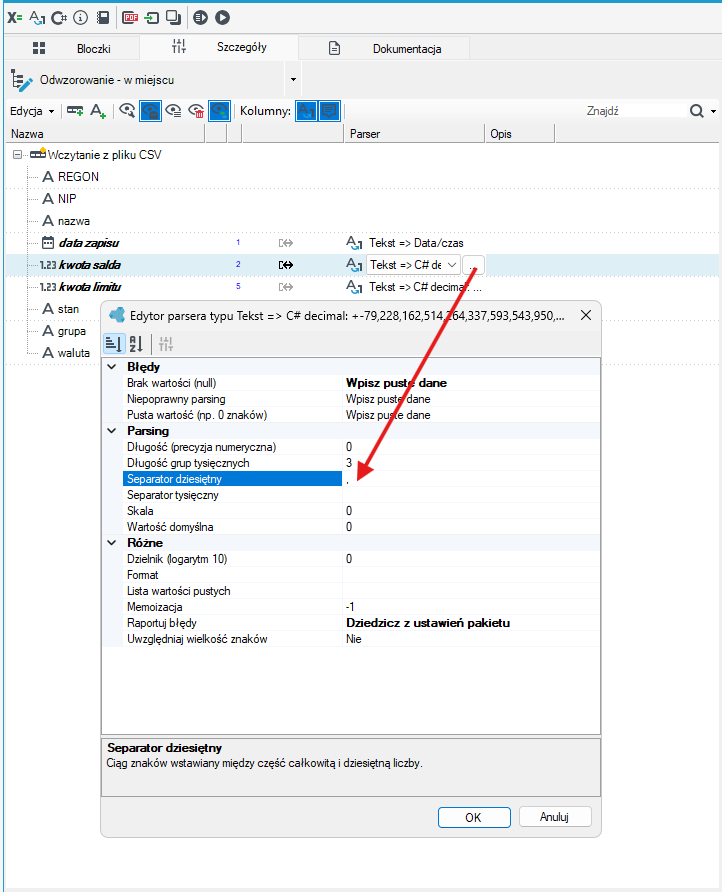Image resolution: width=722 pixels, height=892 pixels.
Task: Click the Separator tysięczny value field
Action: pyautogui.click(x=471, y=495)
